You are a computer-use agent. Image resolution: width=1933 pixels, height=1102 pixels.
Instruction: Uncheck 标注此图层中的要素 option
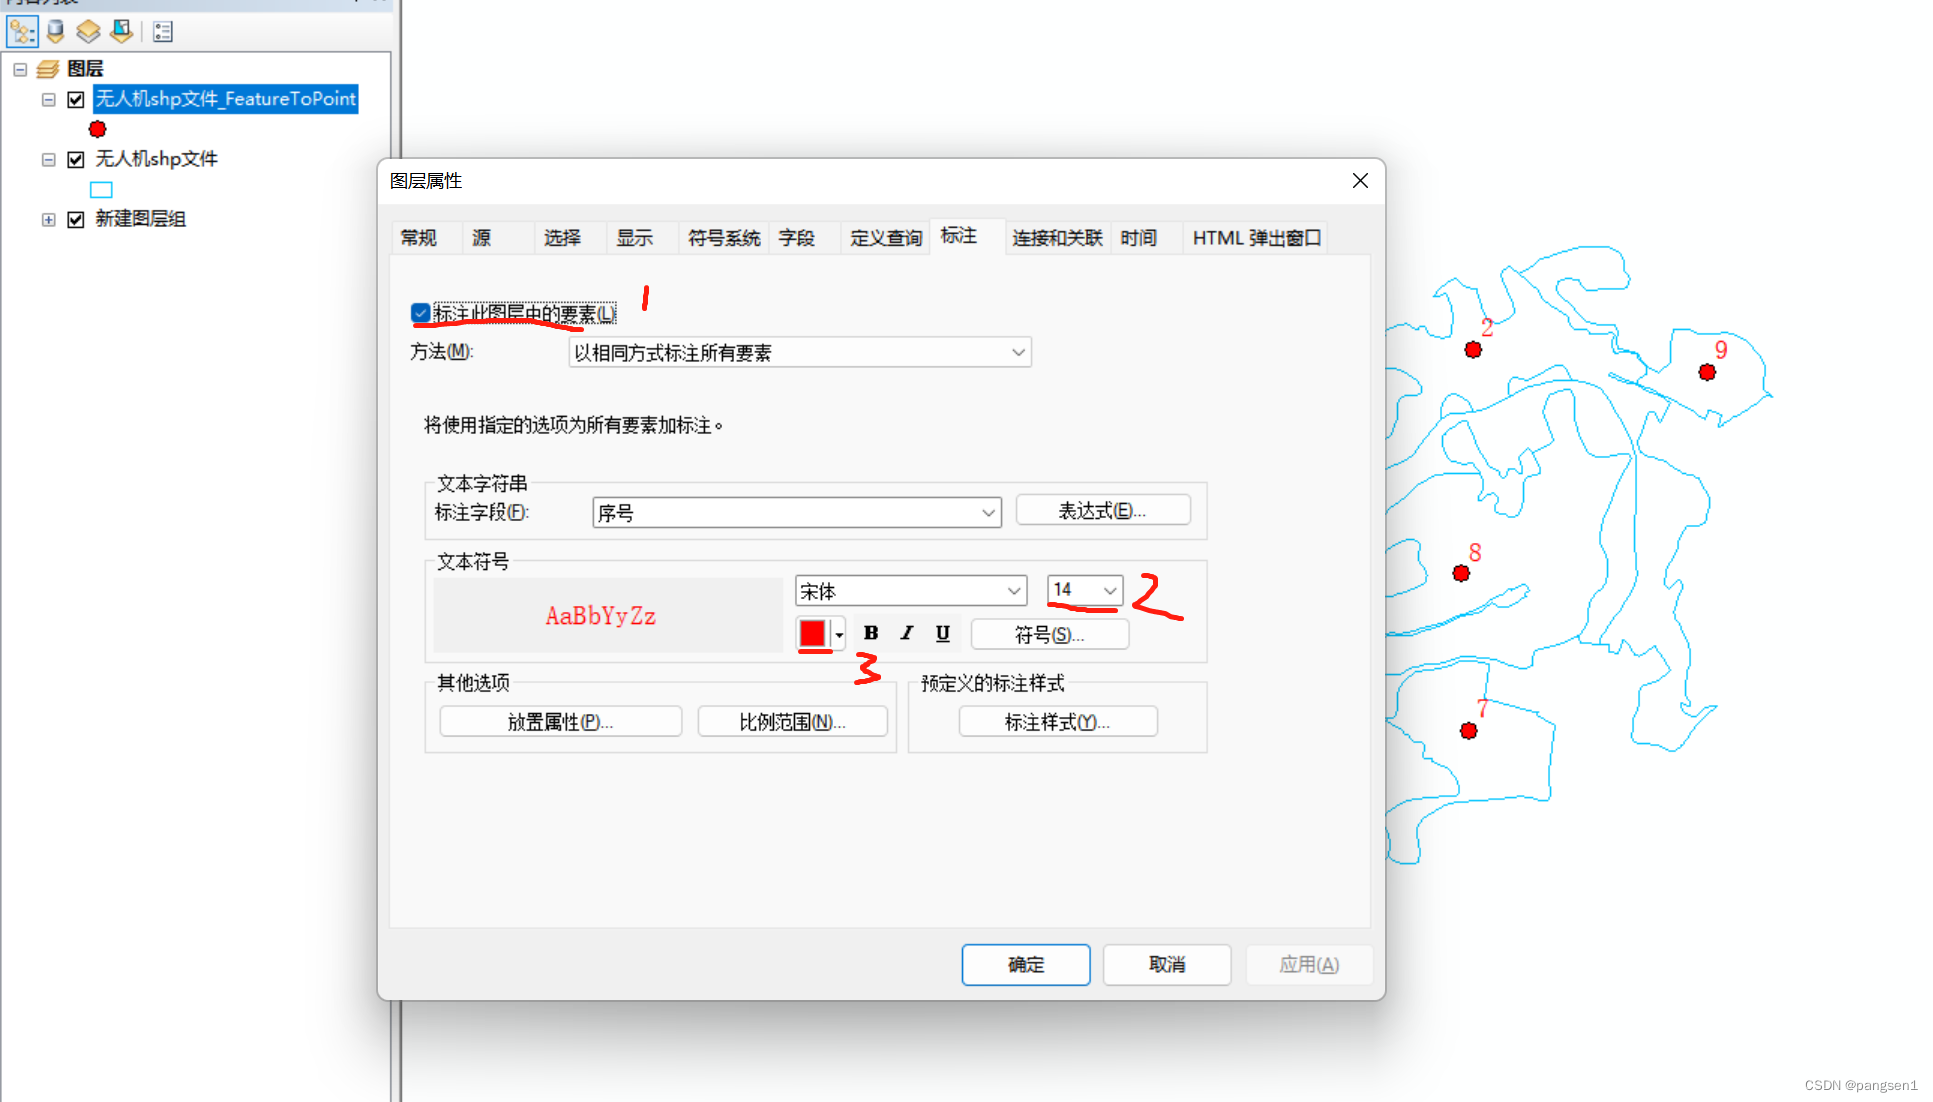(x=420, y=313)
